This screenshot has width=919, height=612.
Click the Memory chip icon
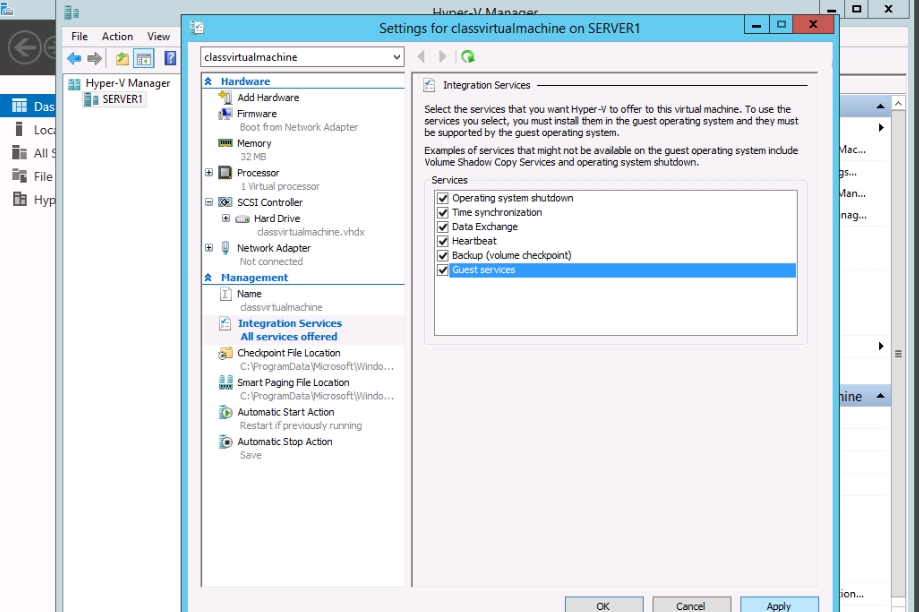(x=226, y=143)
